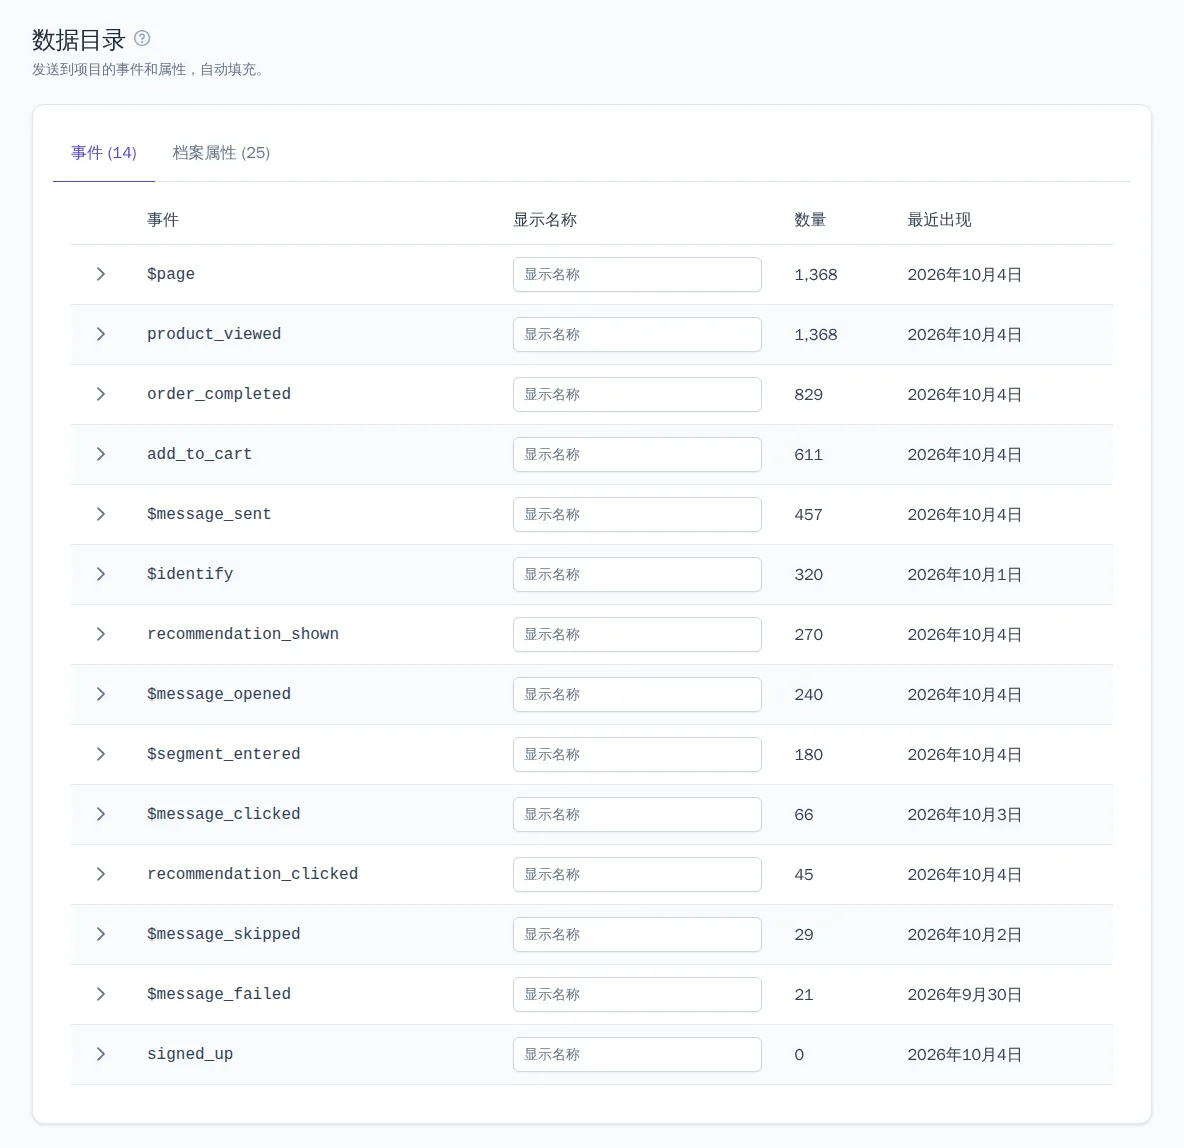This screenshot has width=1184, height=1148.
Task: Expand the $identify event row
Action: (x=100, y=574)
